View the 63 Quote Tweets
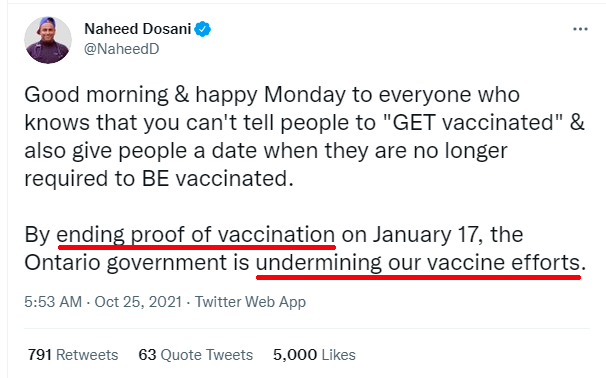The width and height of the screenshot is (606, 378). pos(196,354)
